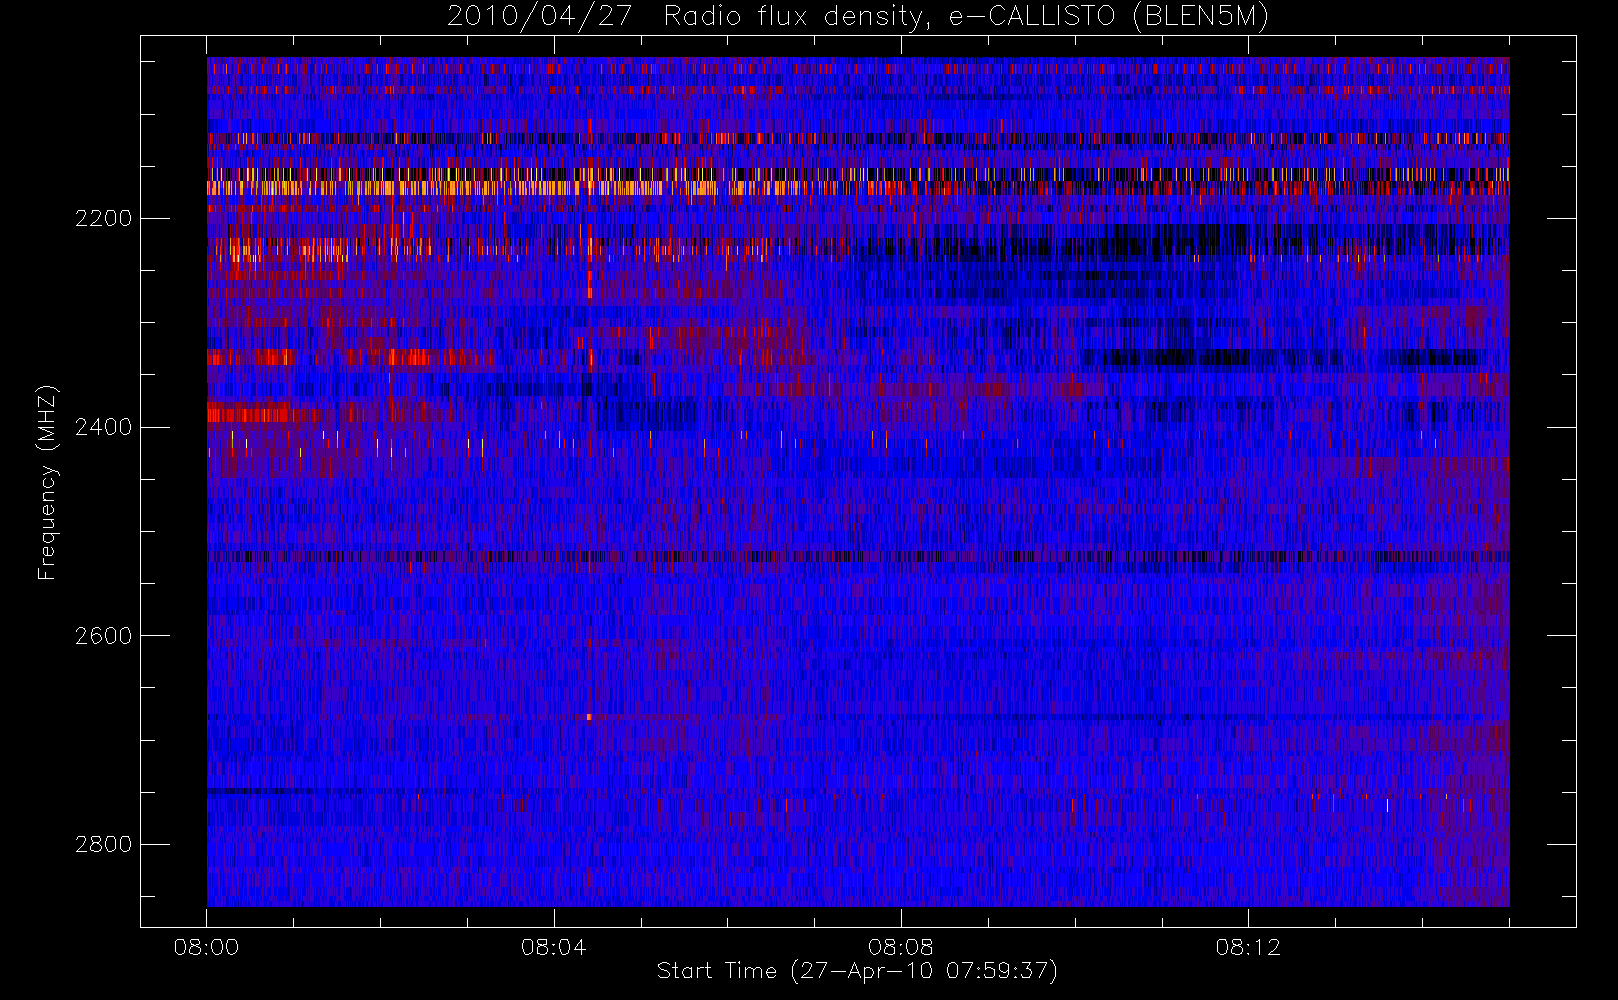
Task: Click the 08:04 time tick label
Action: [553, 947]
